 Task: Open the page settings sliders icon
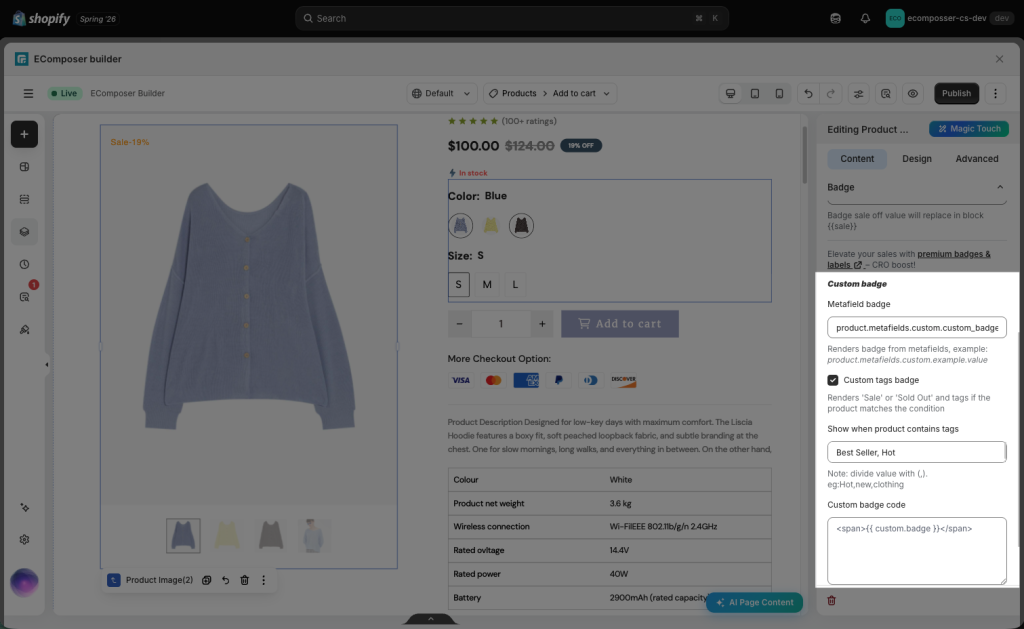click(858, 93)
